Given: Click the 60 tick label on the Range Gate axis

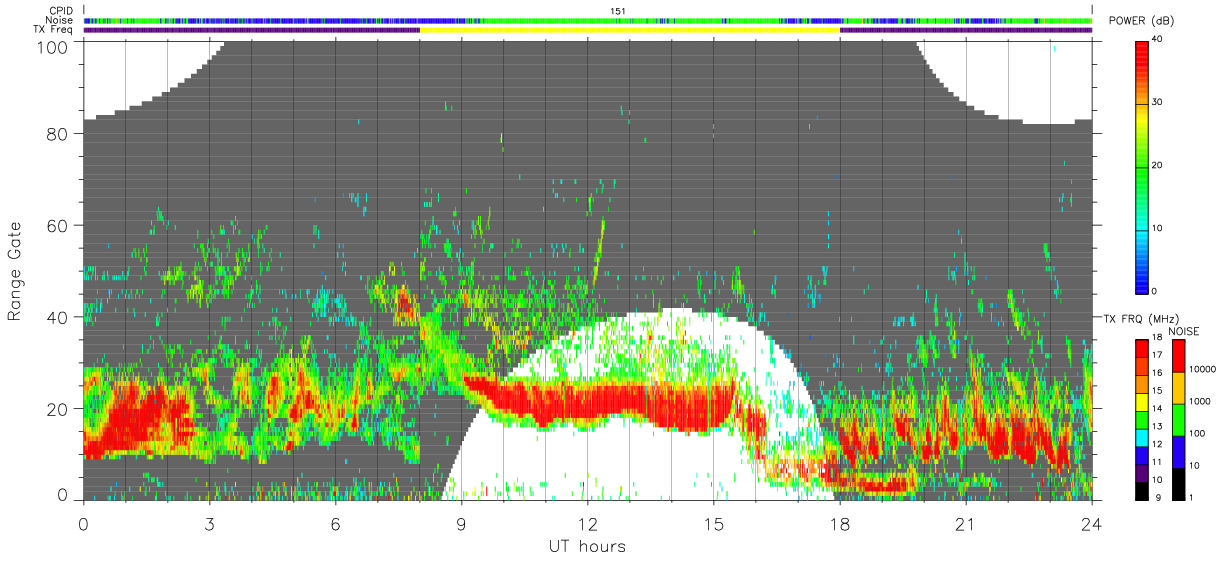Looking at the screenshot, I should [x=57, y=225].
